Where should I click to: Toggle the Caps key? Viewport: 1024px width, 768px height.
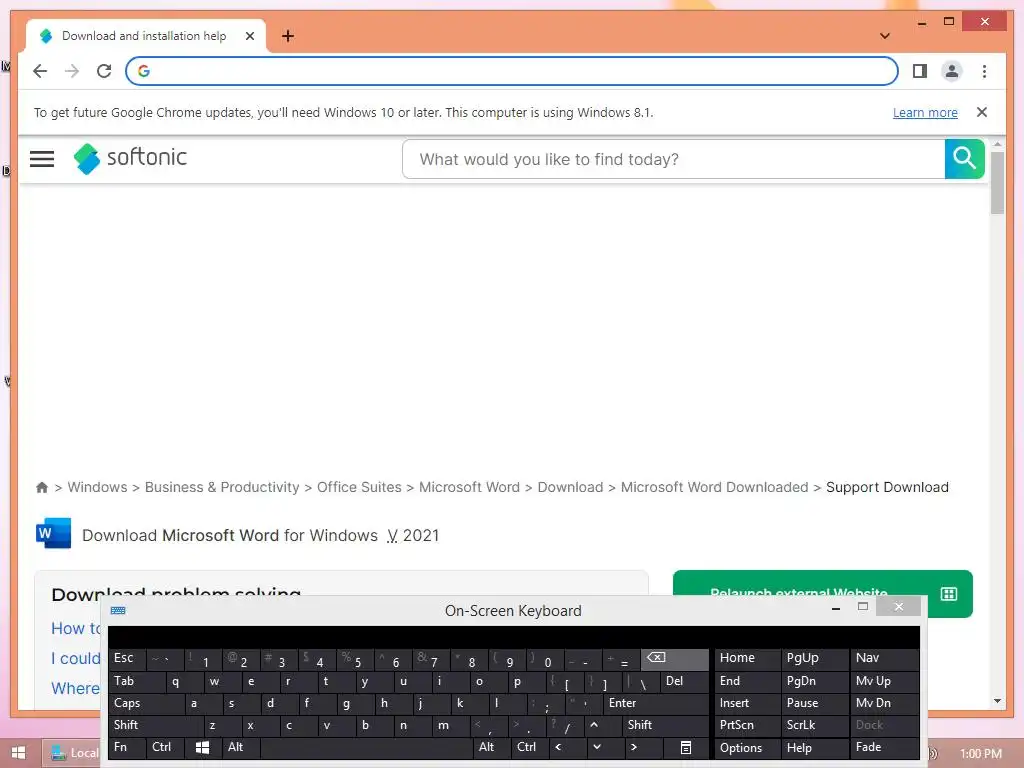146,703
